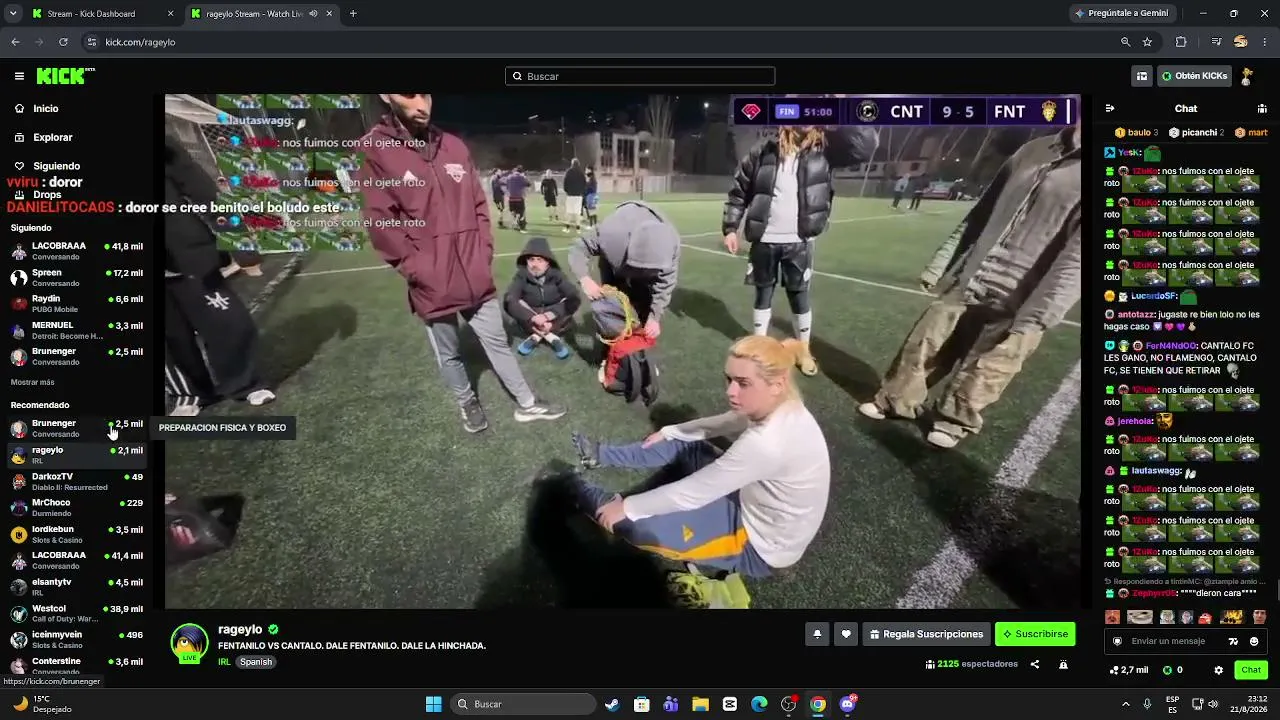1280x720 pixels.
Task: Open the Chrome three-dot menu
Action: 1265,42
